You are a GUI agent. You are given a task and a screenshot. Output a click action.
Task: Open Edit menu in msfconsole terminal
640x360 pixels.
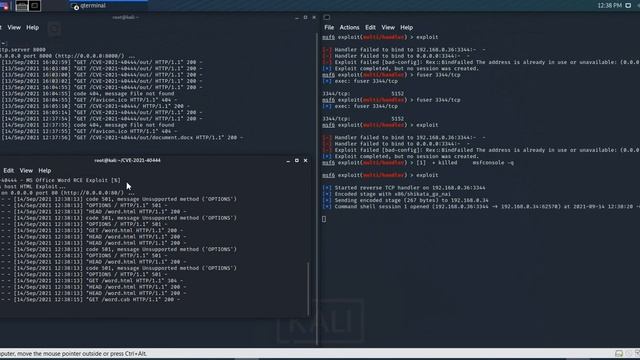pos(370,27)
